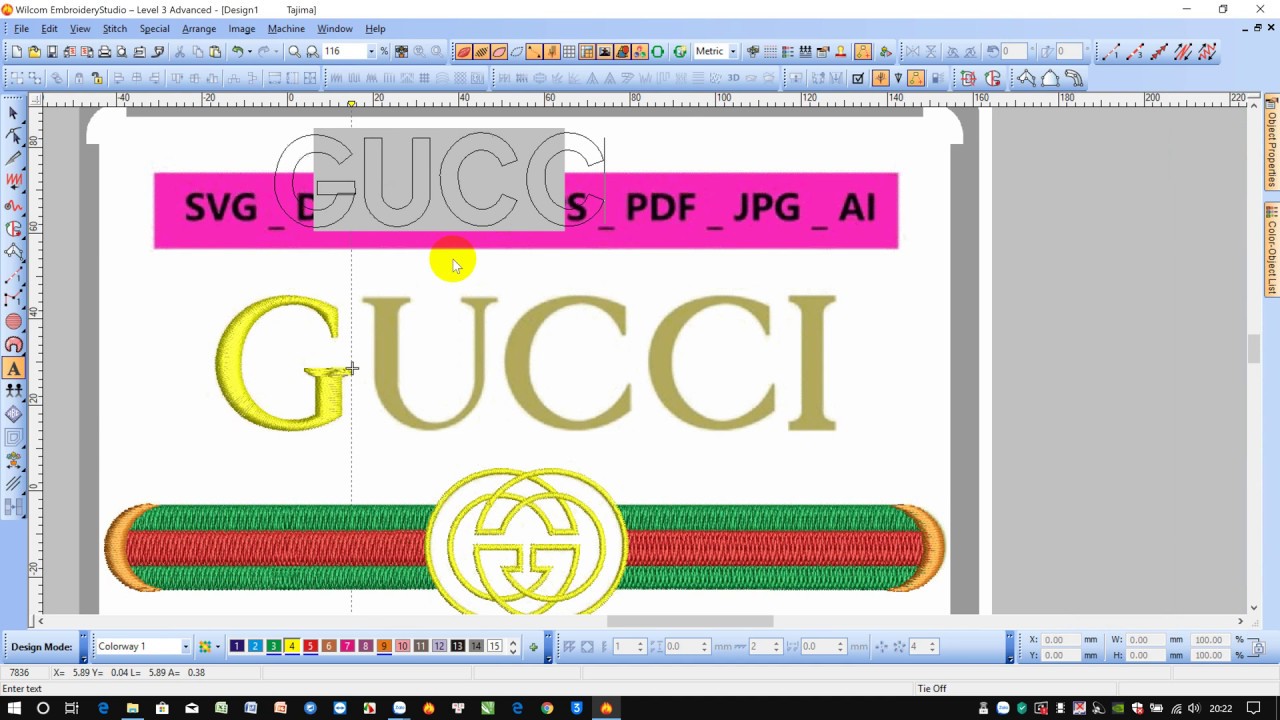Click the red filled shape stitch icon

(463, 52)
